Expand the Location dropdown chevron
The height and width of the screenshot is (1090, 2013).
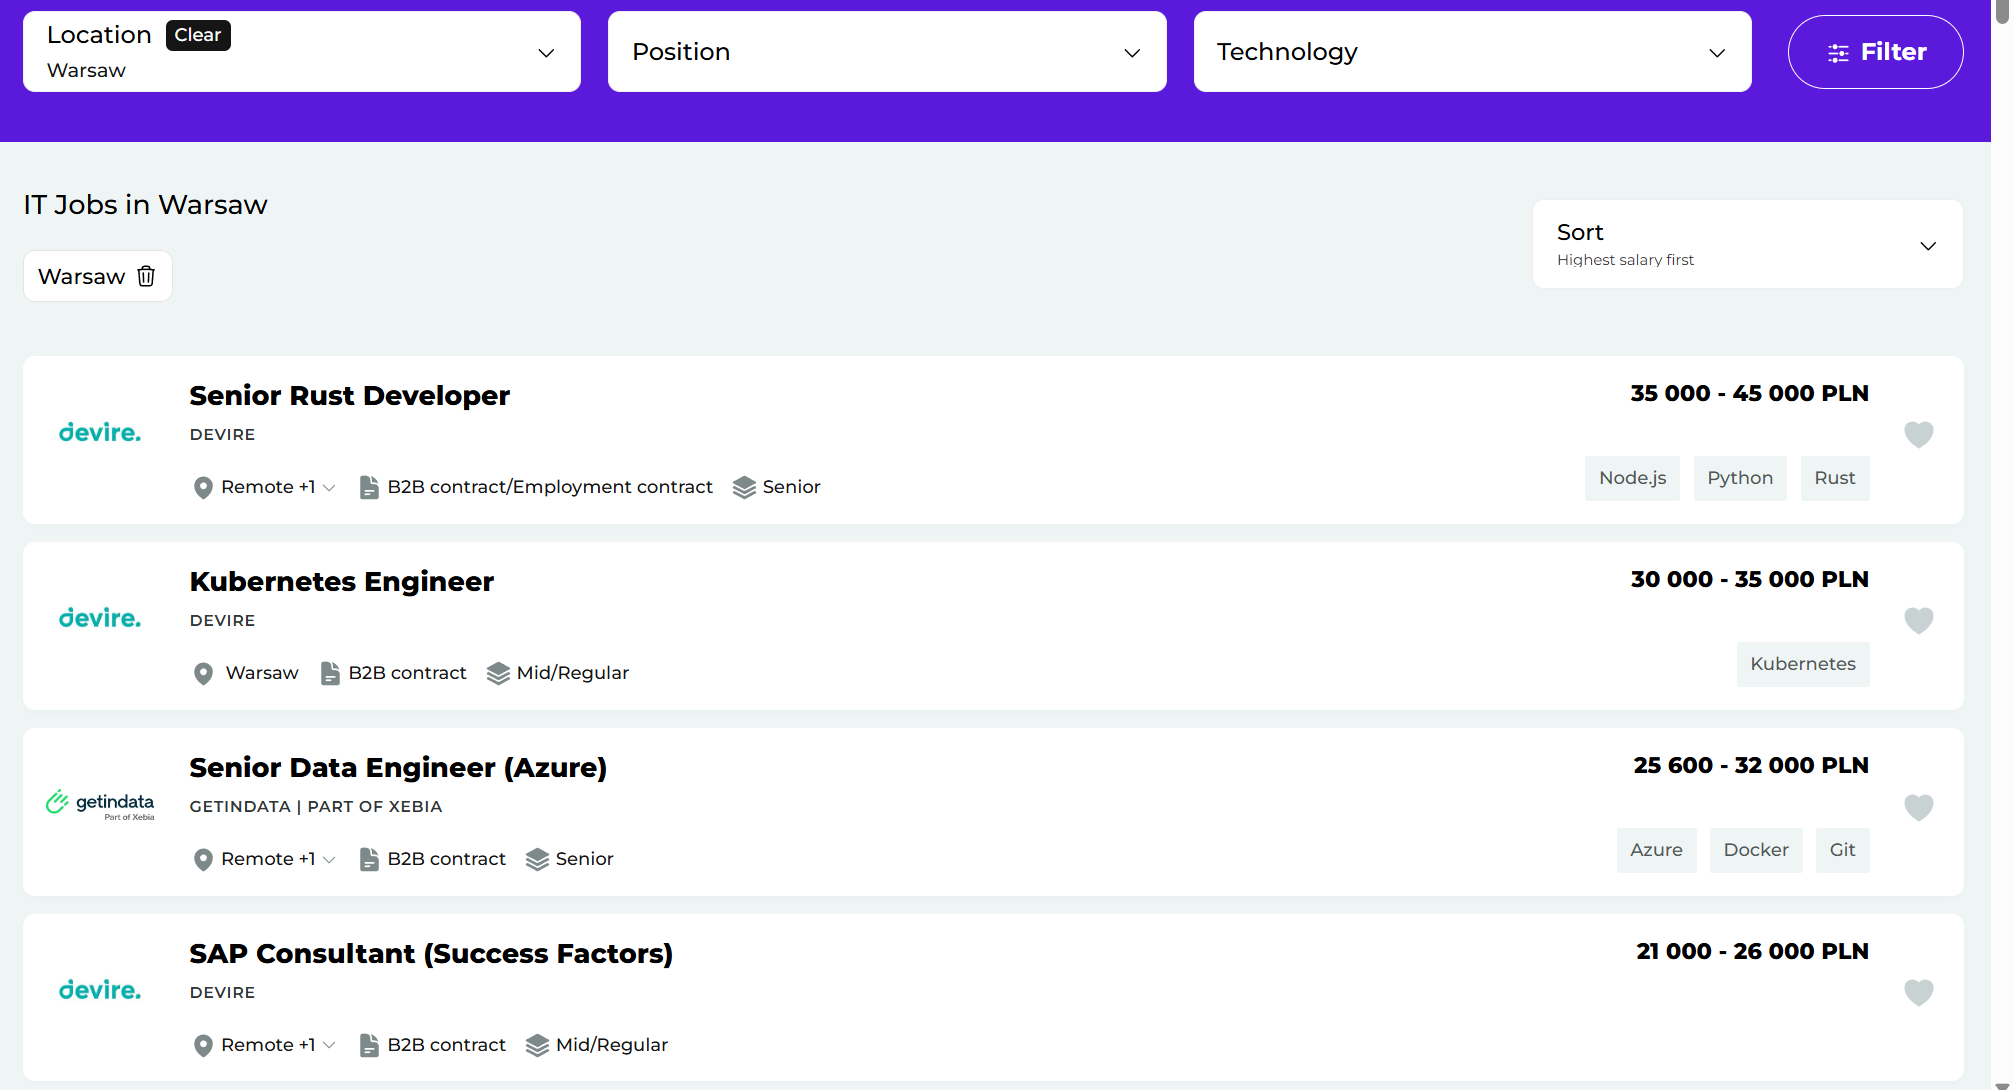[x=546, y=53]
